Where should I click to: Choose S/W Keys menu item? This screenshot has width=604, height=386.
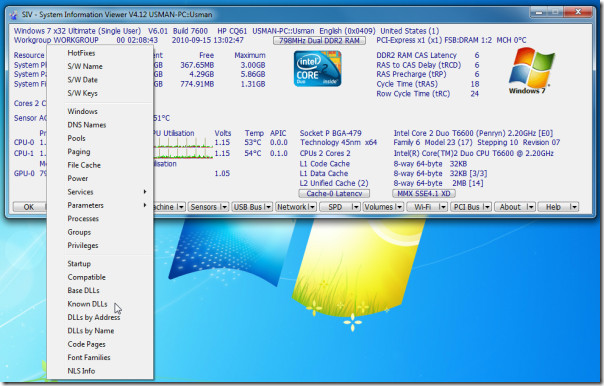click(100, 93)
